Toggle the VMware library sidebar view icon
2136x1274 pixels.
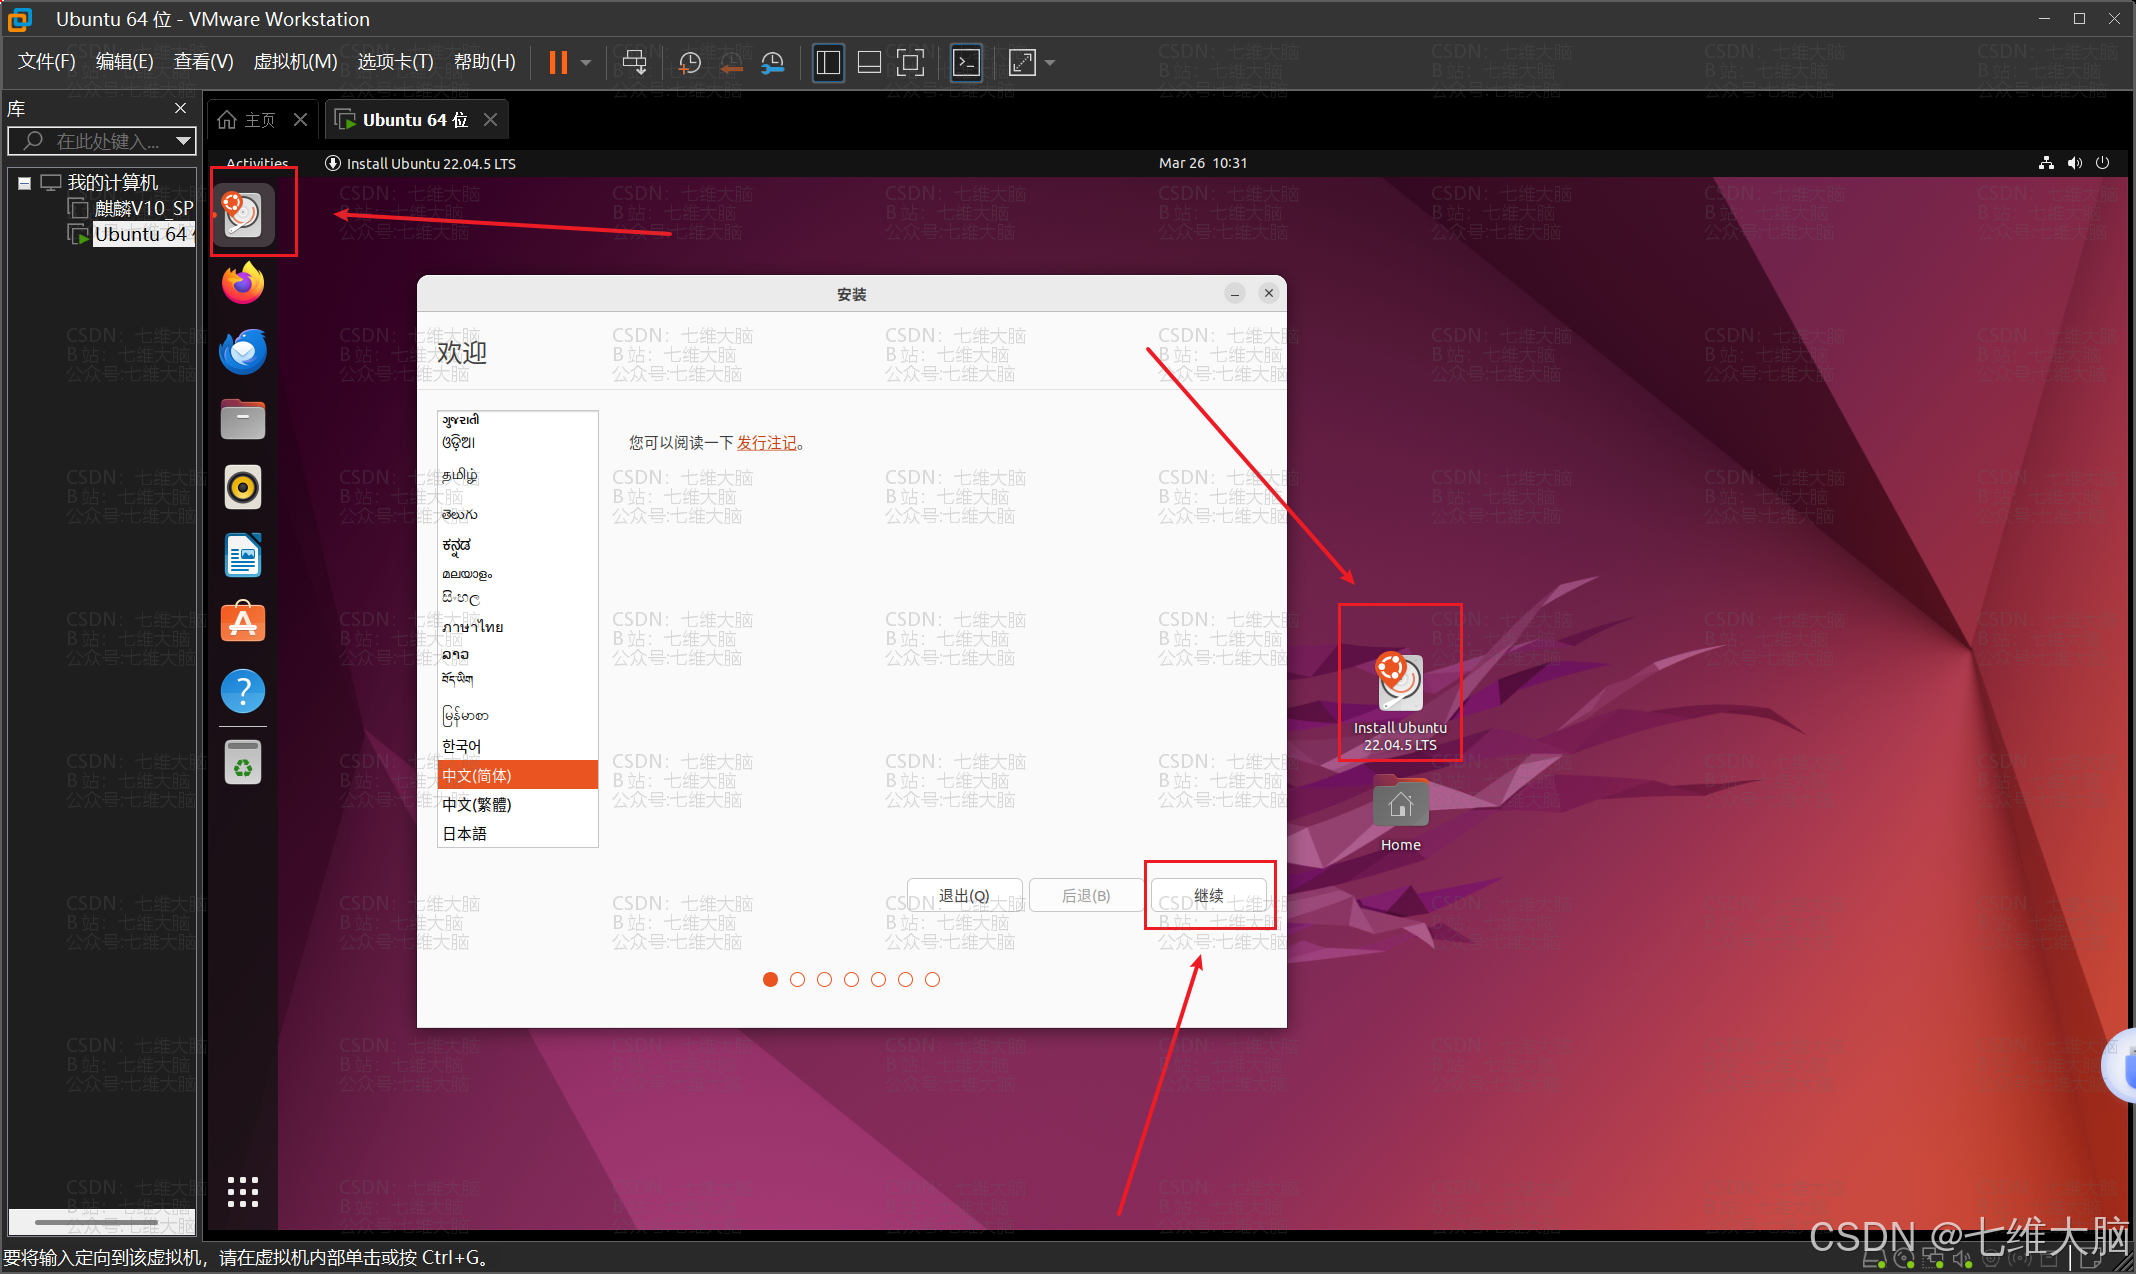pos(828,63)
